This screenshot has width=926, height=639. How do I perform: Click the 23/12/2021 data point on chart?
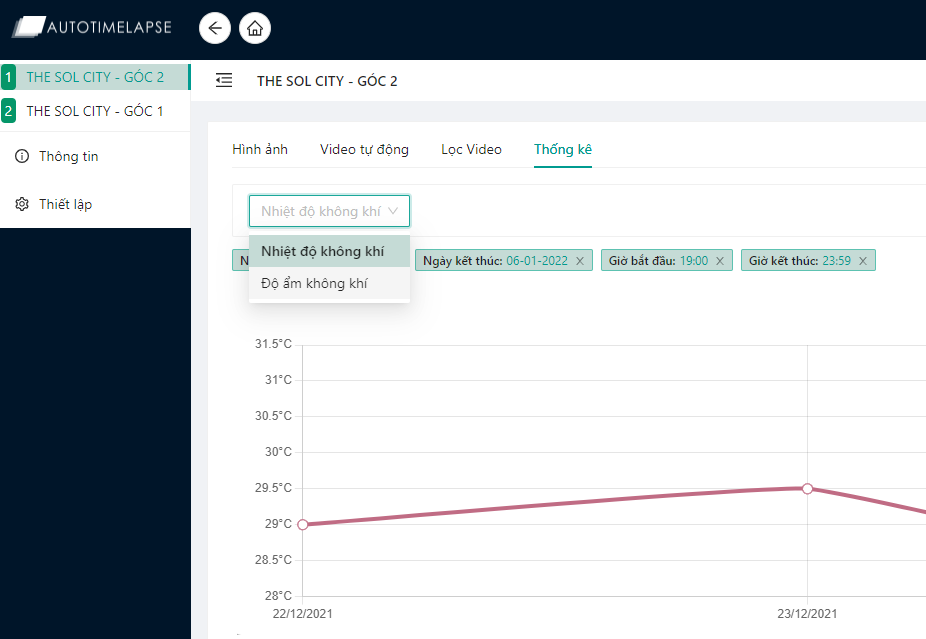[807, 488]
